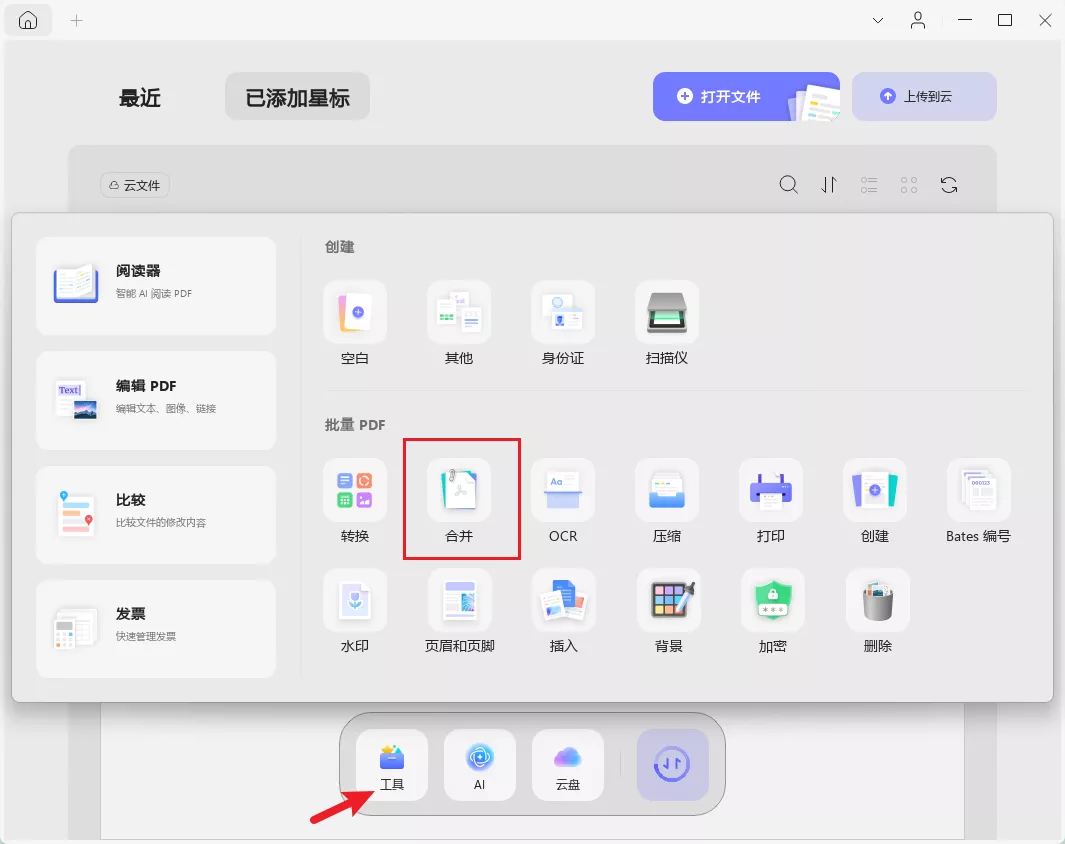Toggle the 云文件 filter chip
This screenshot has width=1065, height=844.
tap(134, 185)
